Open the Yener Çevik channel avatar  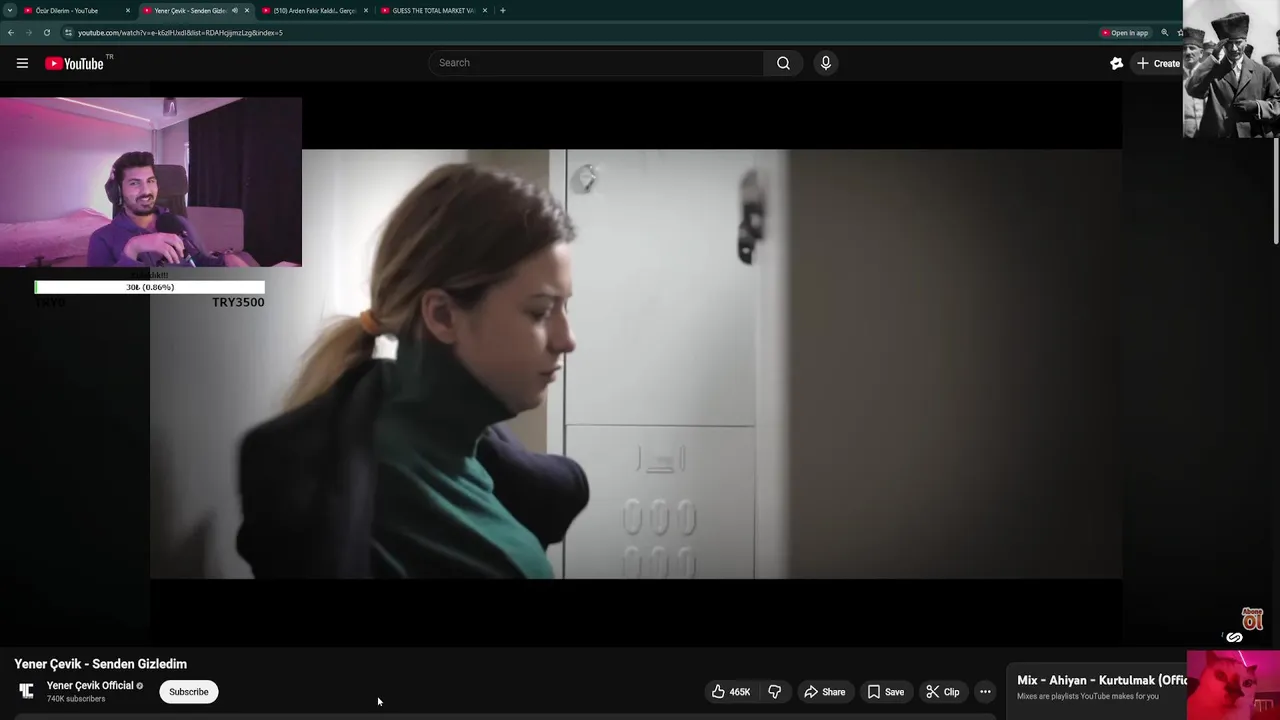click(x=26, y=691)
